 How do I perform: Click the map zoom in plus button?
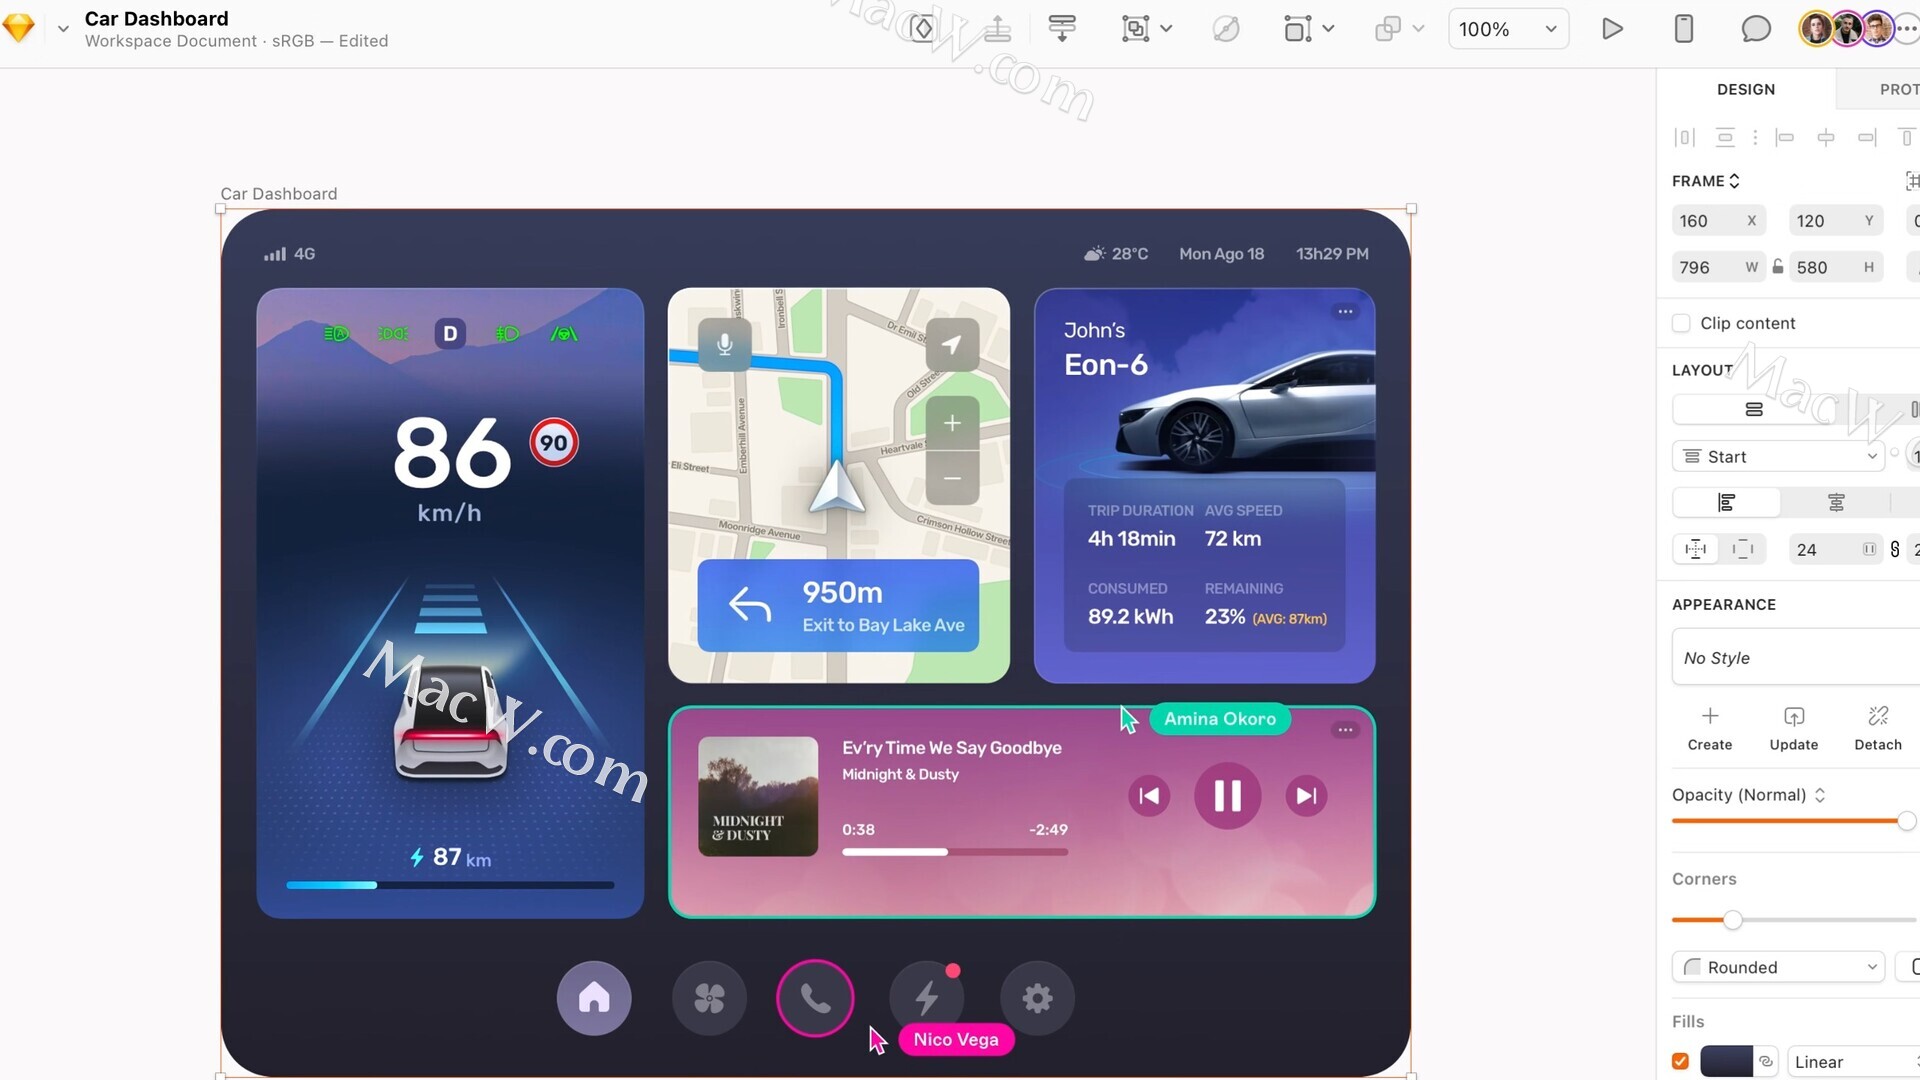[952, 423]
